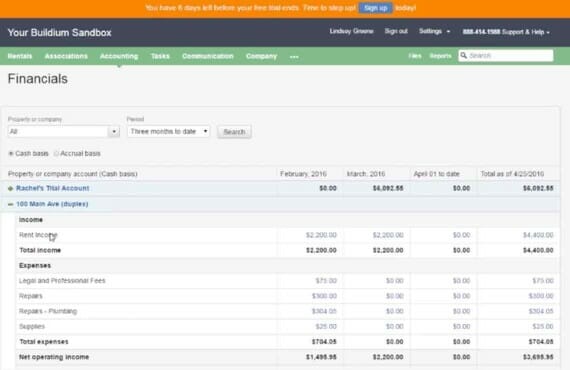Expand Rachel's Trial Account row
The image size is (570, 370).
pos(11,188)
